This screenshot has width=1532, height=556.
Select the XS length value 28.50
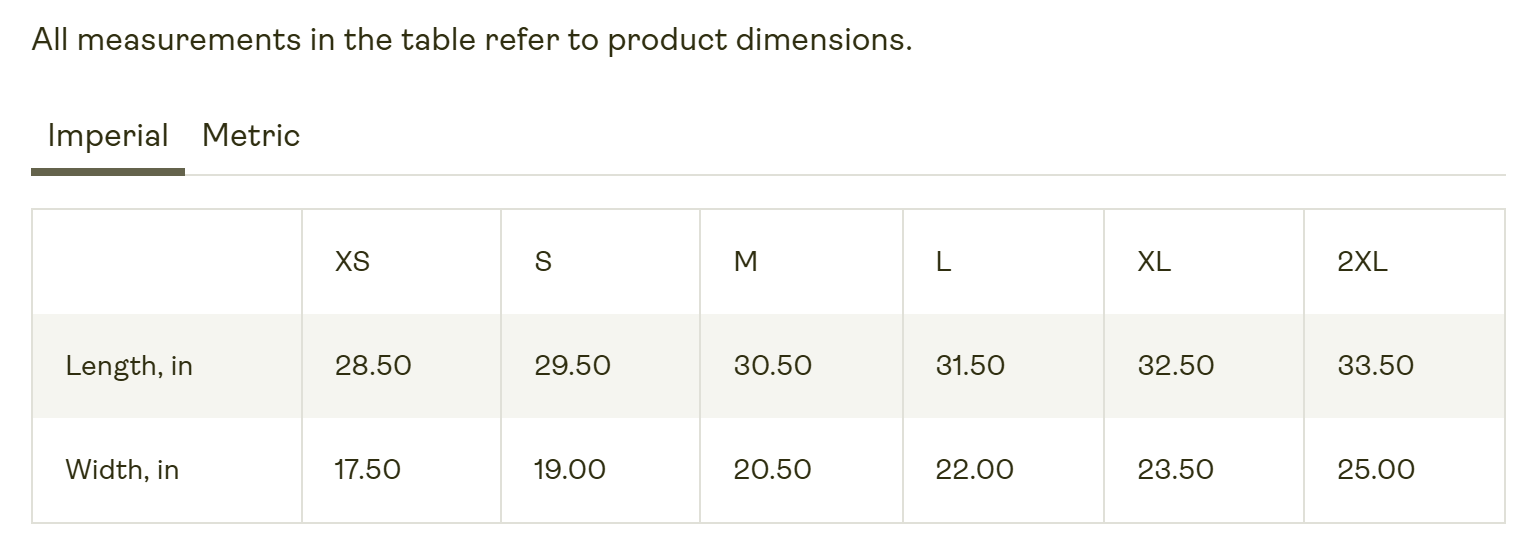point(373,366)
